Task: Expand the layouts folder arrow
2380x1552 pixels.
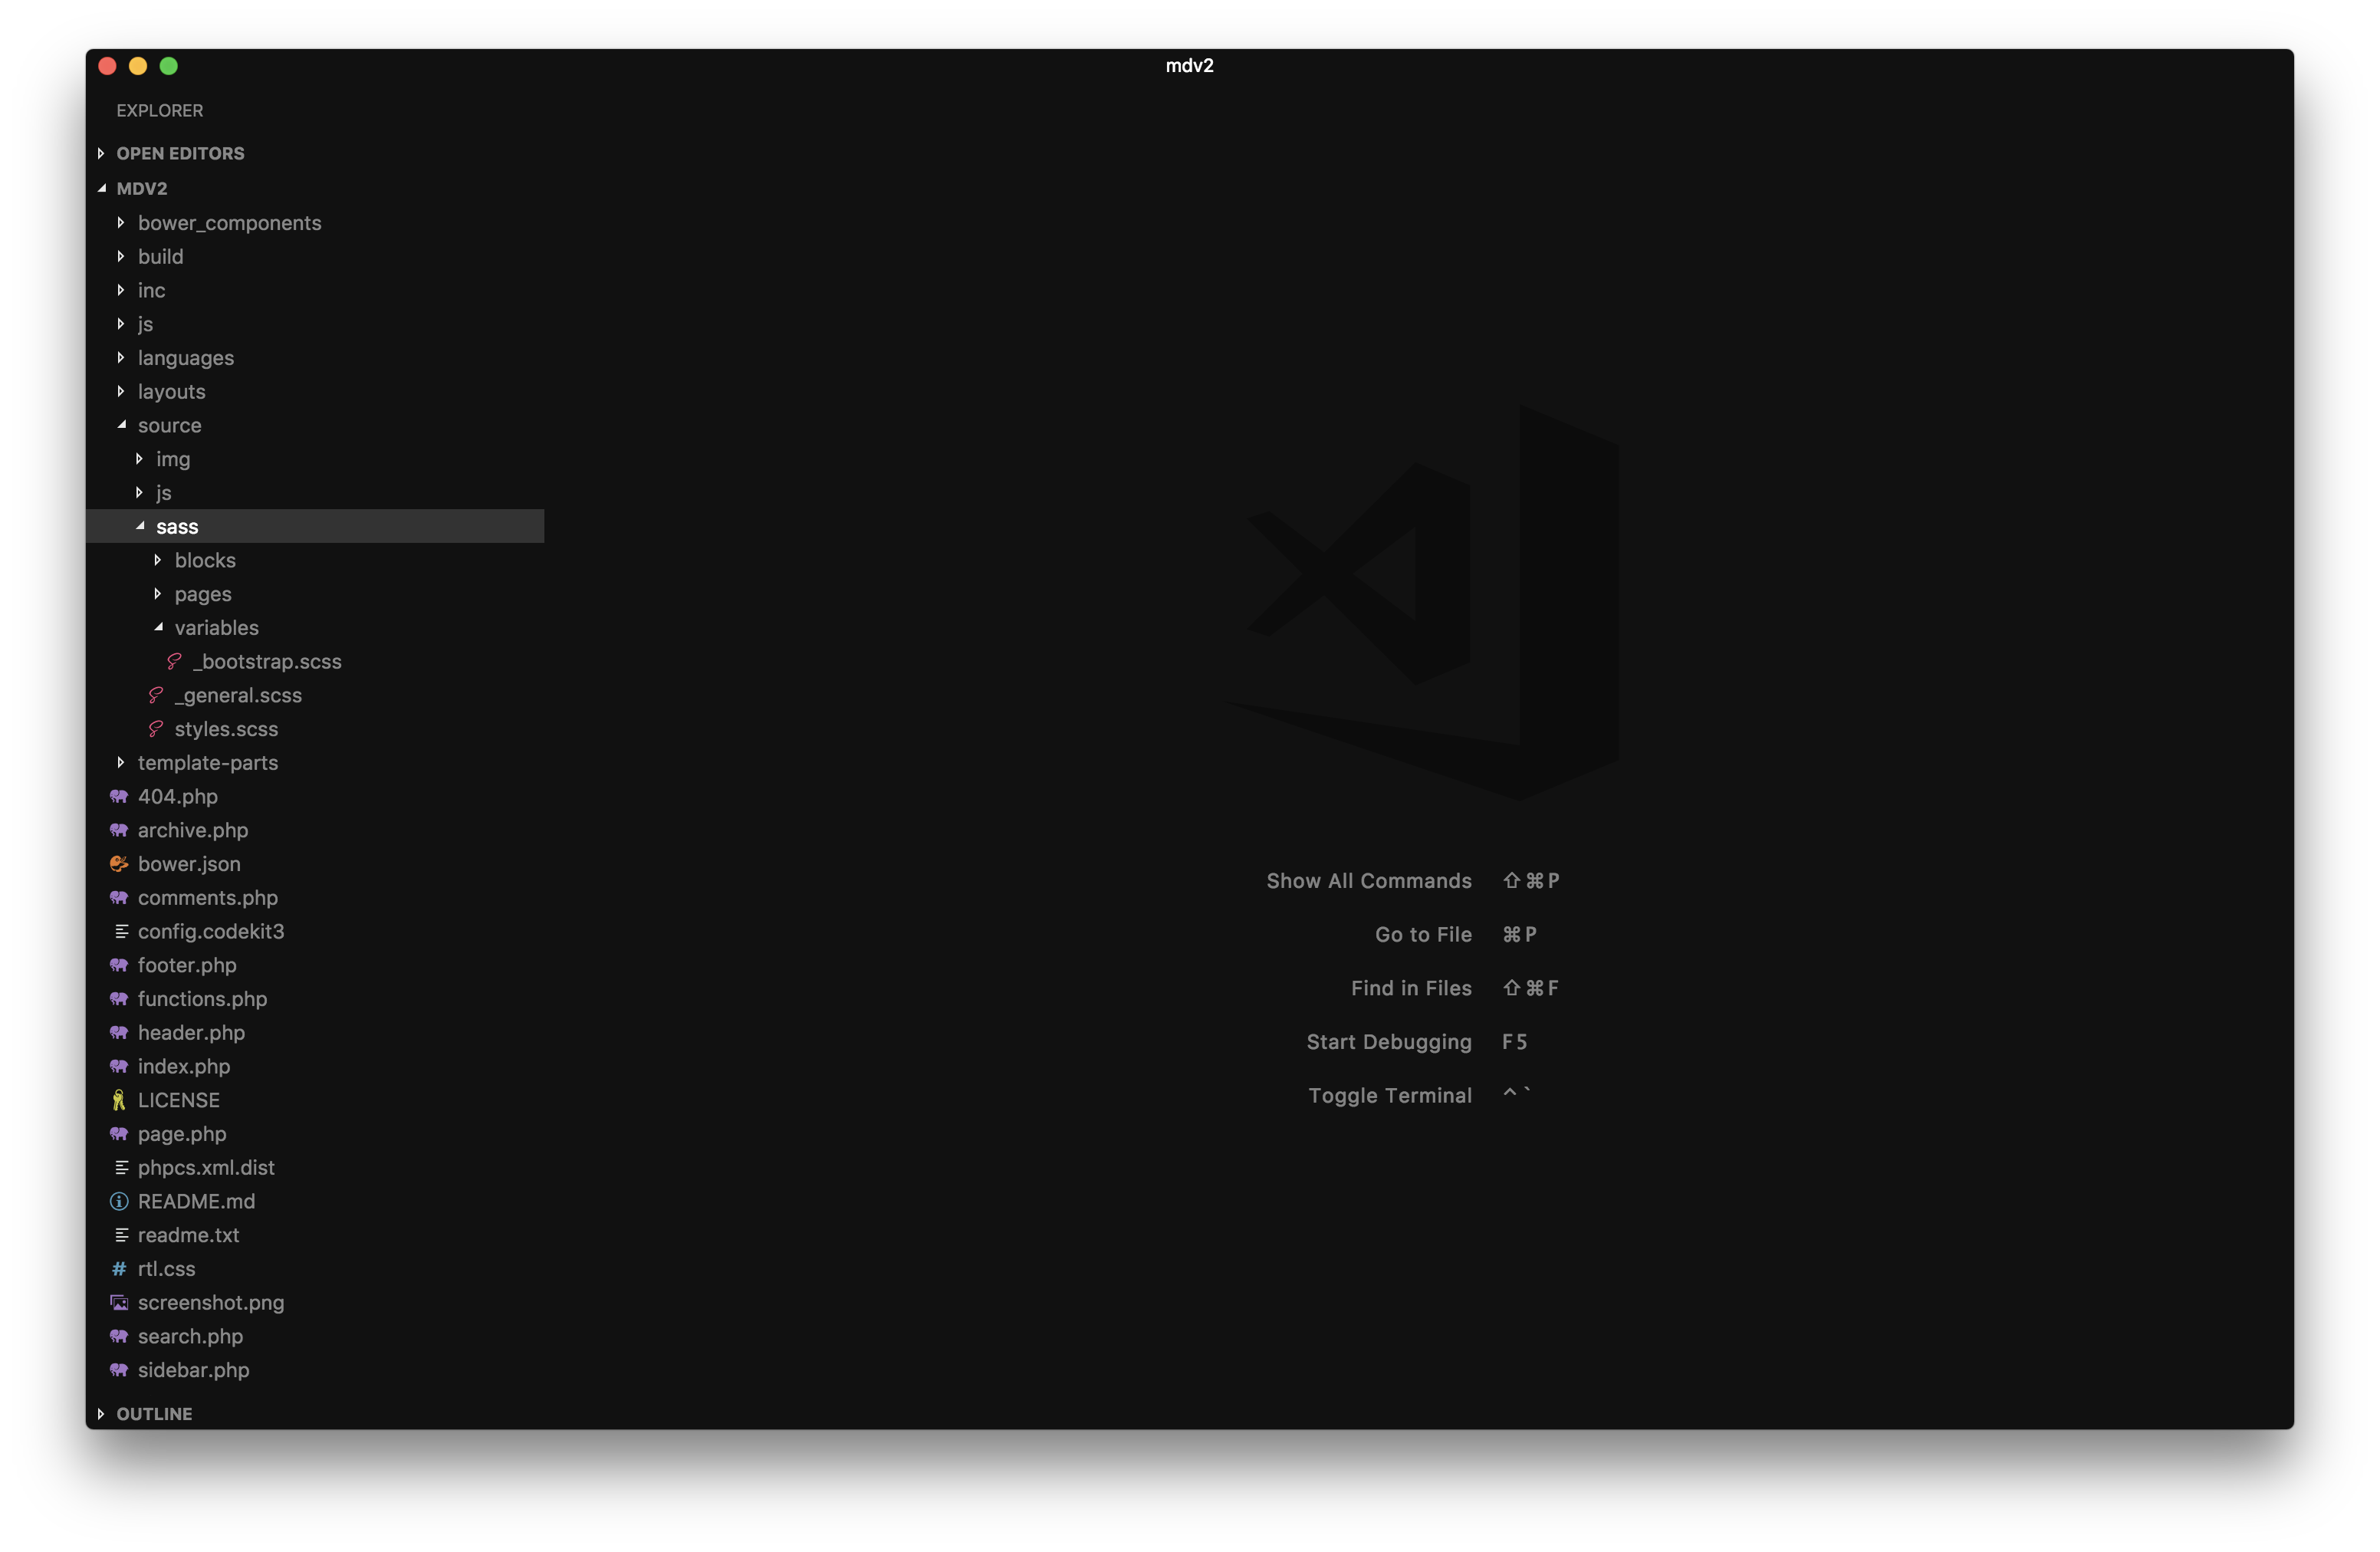Action: click(121, 391)
